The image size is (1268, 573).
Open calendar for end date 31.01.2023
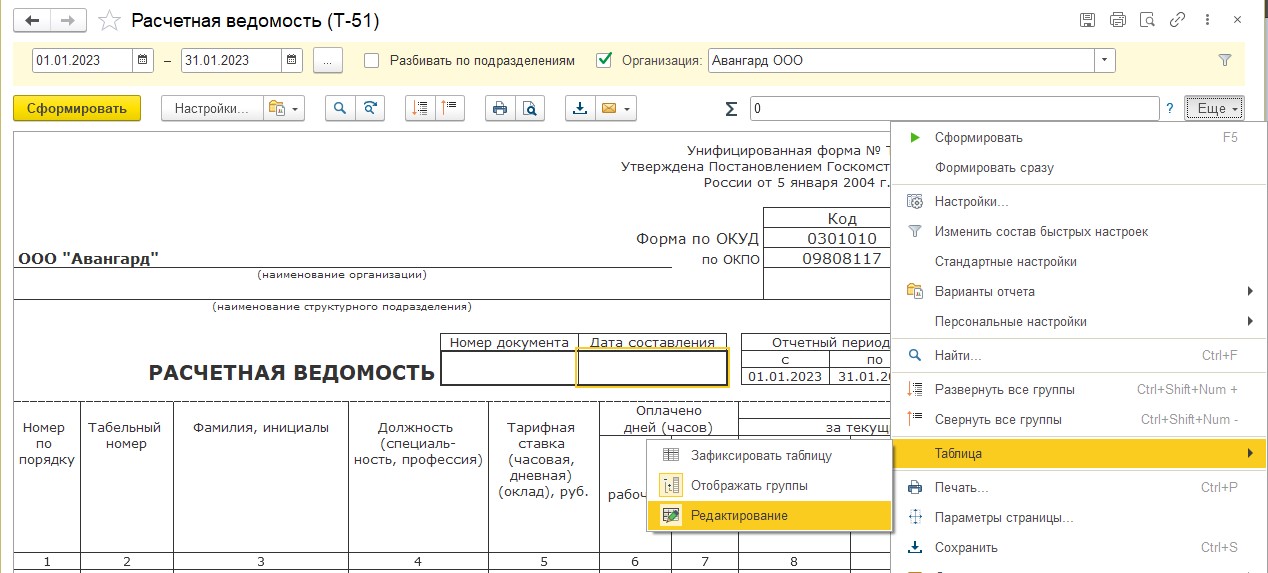coord(293,60)
